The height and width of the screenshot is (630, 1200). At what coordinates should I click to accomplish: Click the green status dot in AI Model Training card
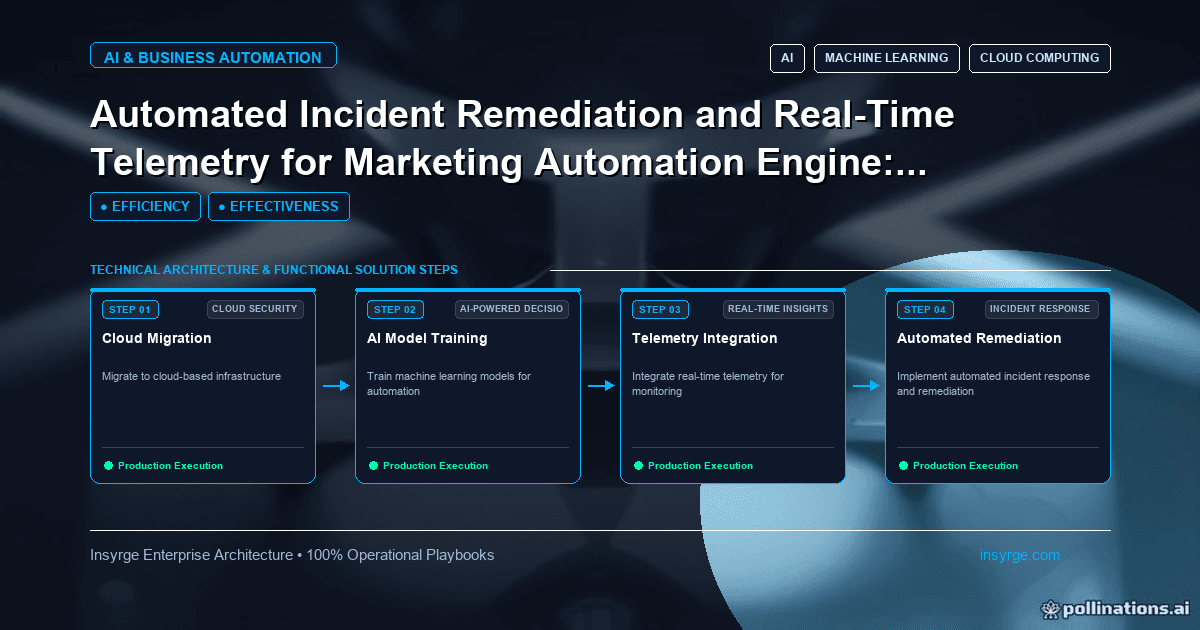(373, 465)
